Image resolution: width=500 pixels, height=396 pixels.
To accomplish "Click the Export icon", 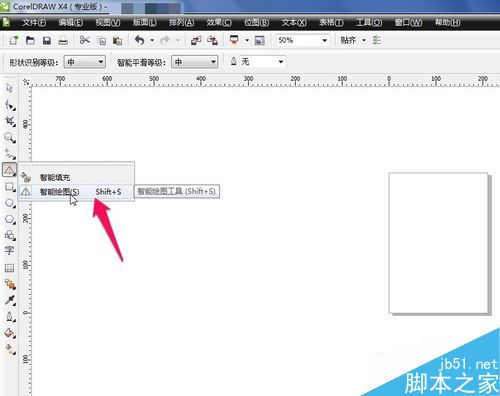I will [x=212, y=41].
